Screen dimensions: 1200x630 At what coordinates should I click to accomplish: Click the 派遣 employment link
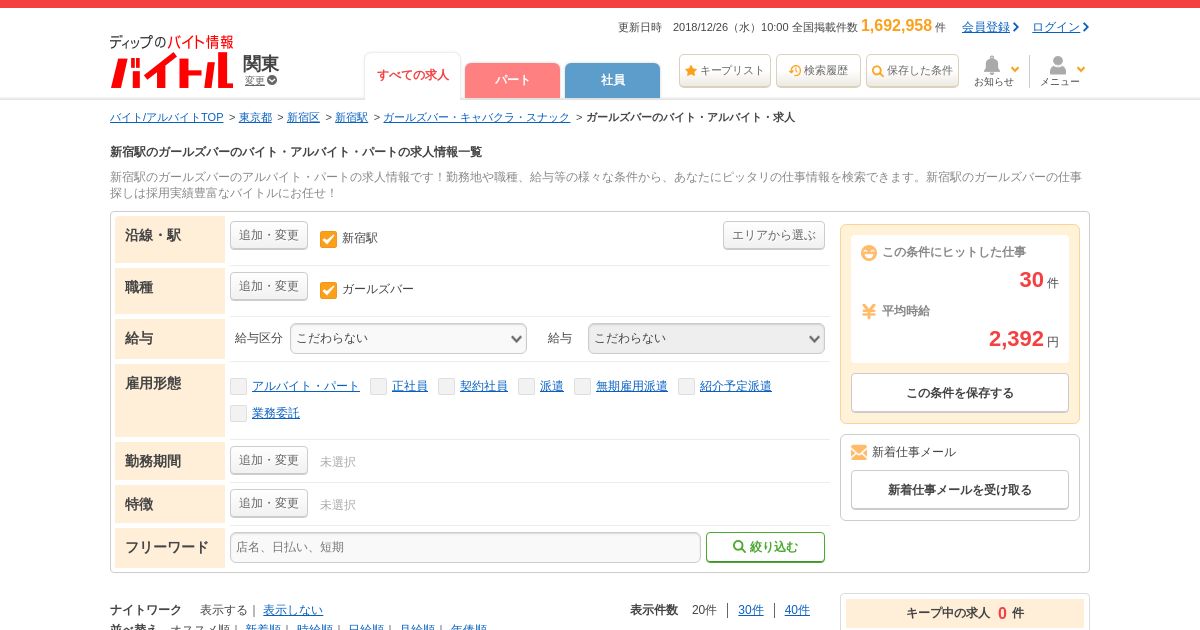point(552,386)
